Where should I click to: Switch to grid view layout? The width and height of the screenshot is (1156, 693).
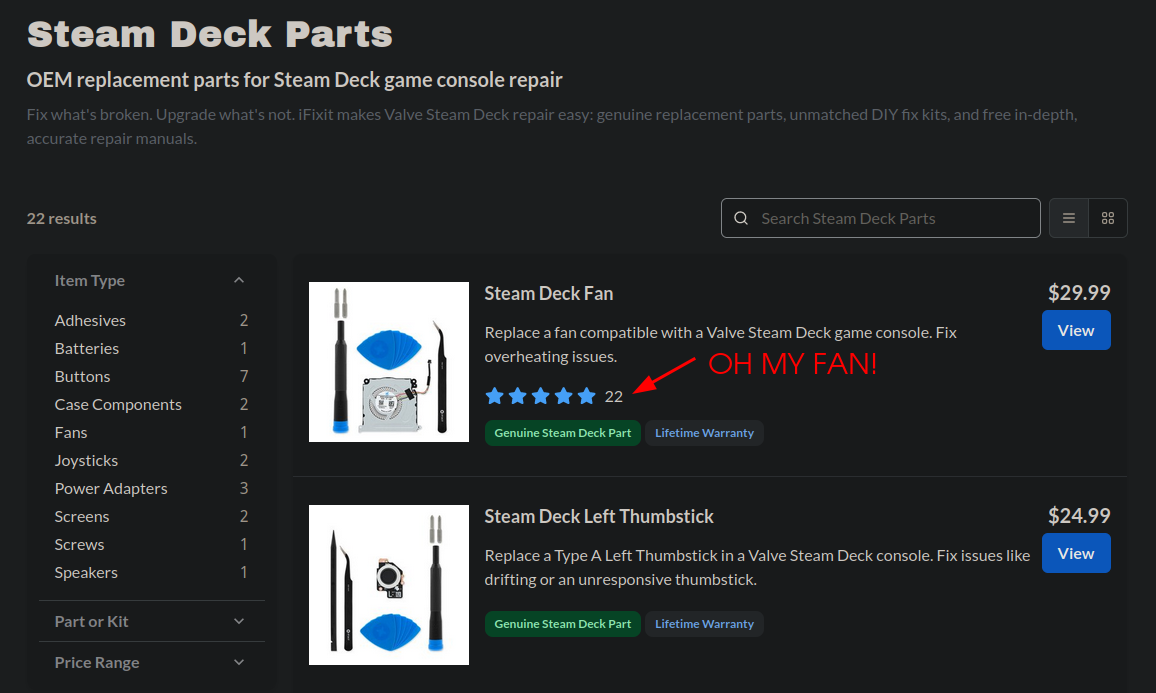point(1108,218)
